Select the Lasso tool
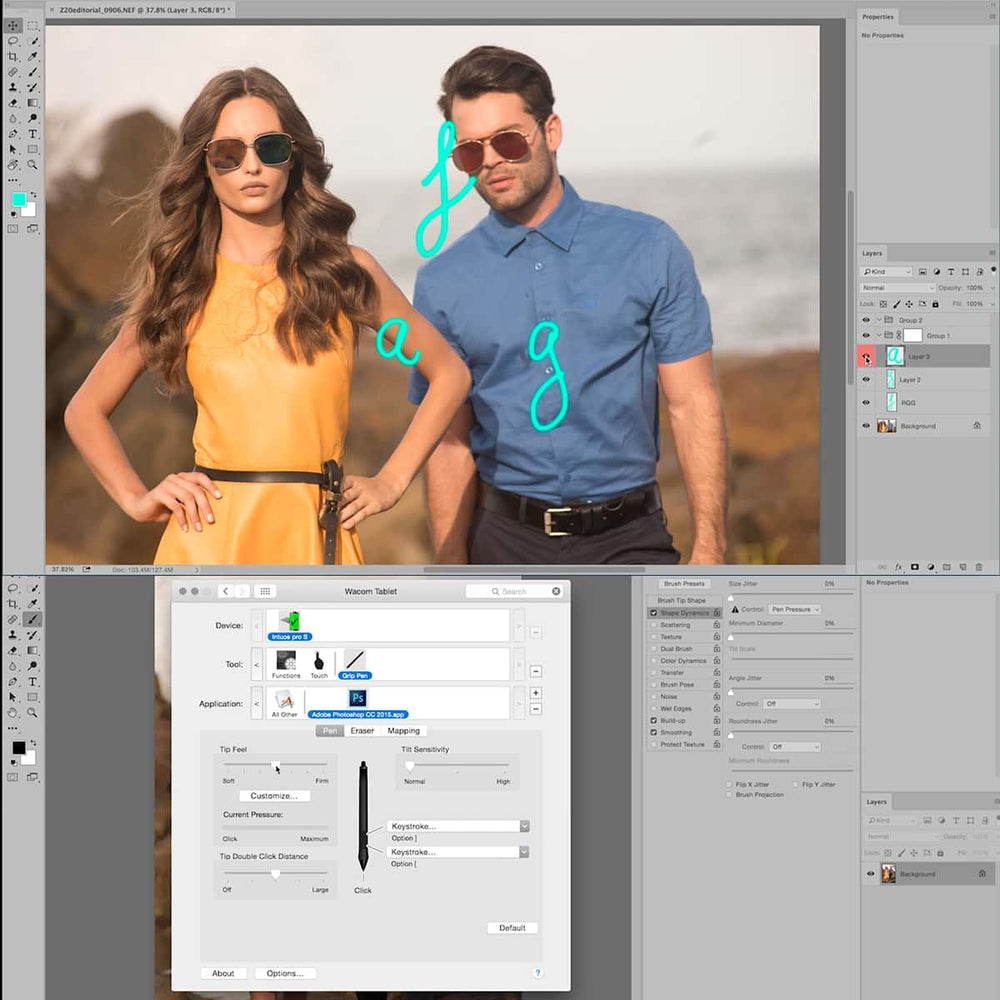Image resolution: width=1000 pixels, height=1000 pixels. (12, 41)
